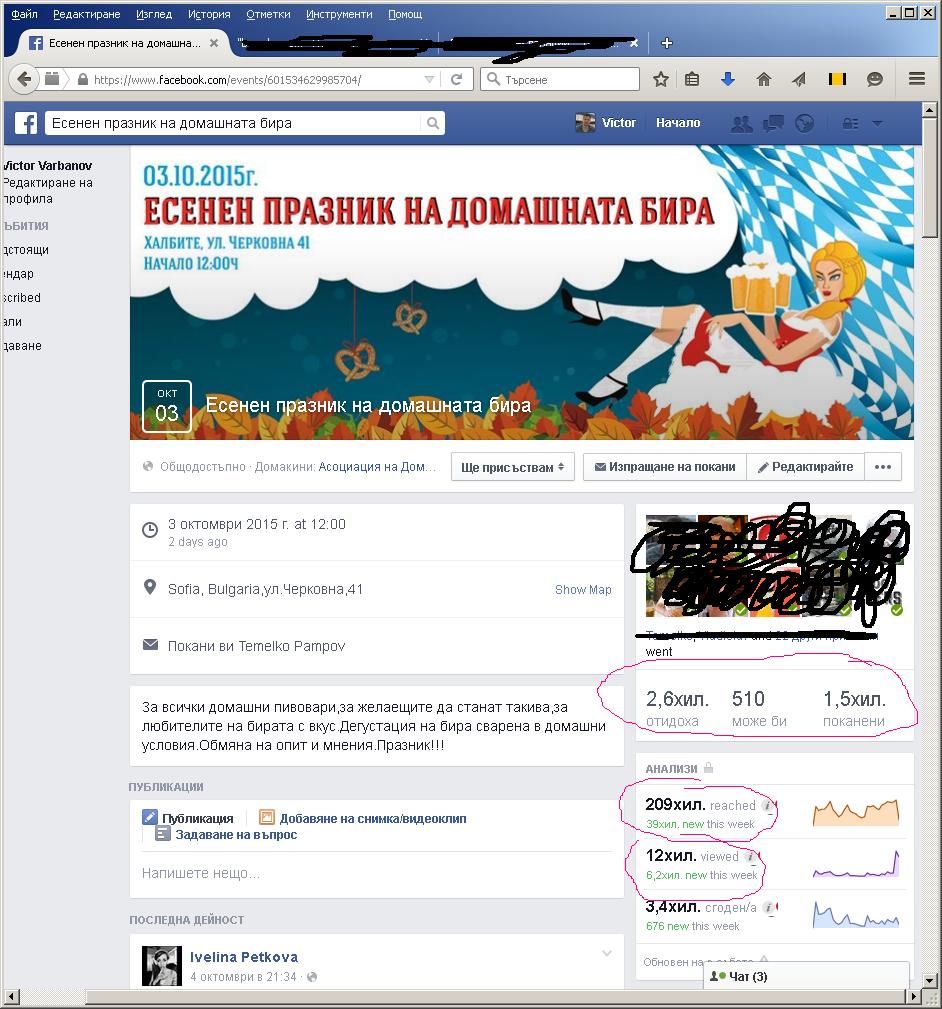Open the Firefox downloads arrow icon
This screenshot has width=942, height=1009.
coord(728,80)
